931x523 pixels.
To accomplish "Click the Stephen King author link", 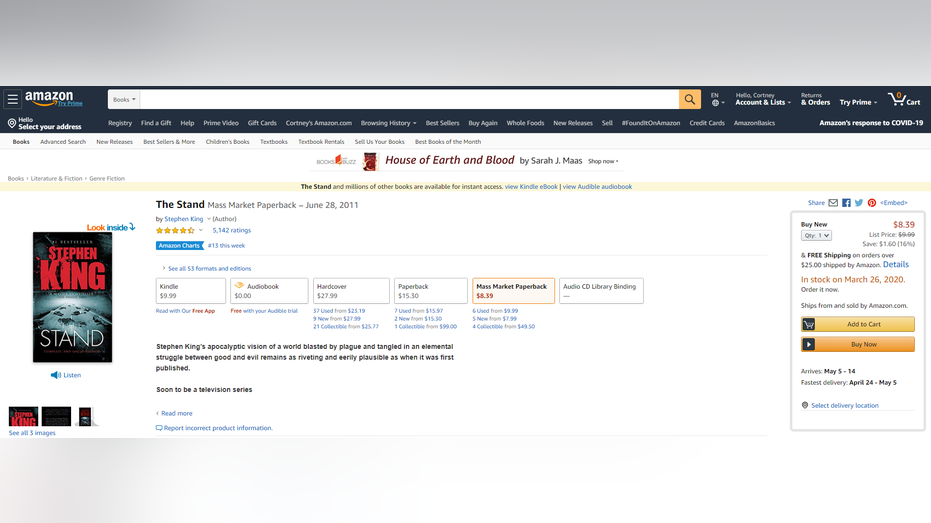I will (x=183, y=219).
